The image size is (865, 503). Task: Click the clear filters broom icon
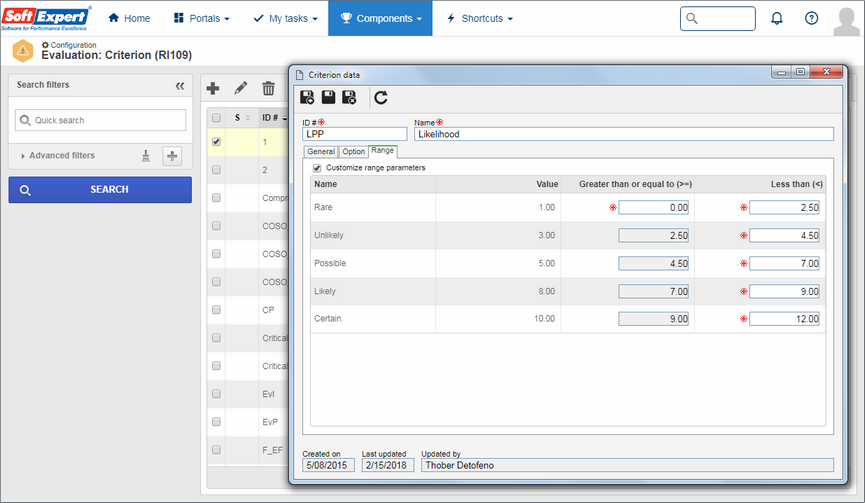coord(146,156)
